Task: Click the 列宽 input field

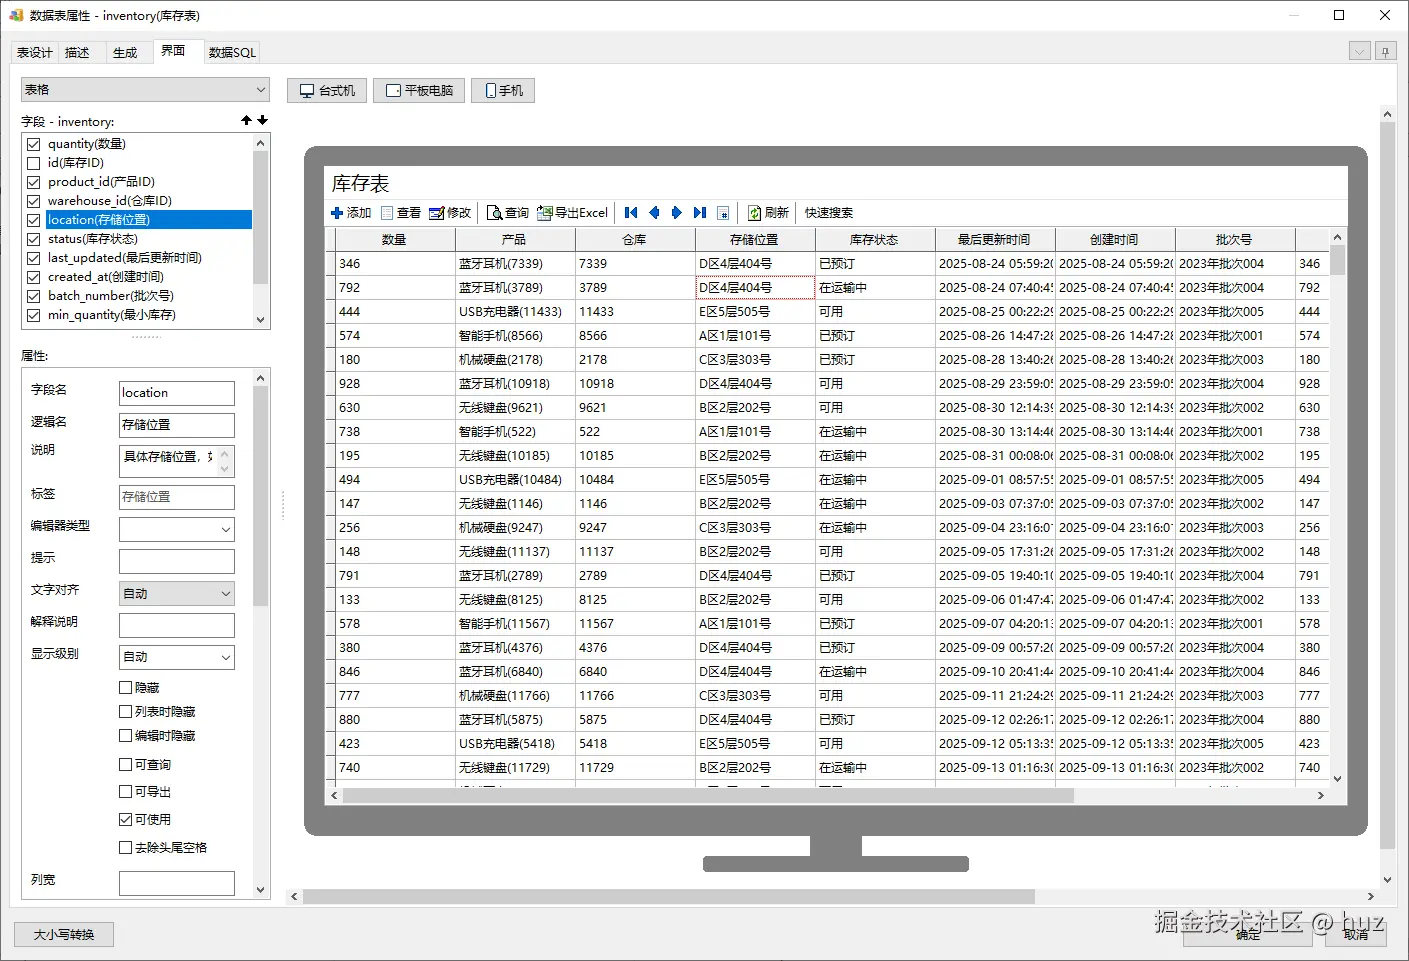Action: (x=177, y=883)
